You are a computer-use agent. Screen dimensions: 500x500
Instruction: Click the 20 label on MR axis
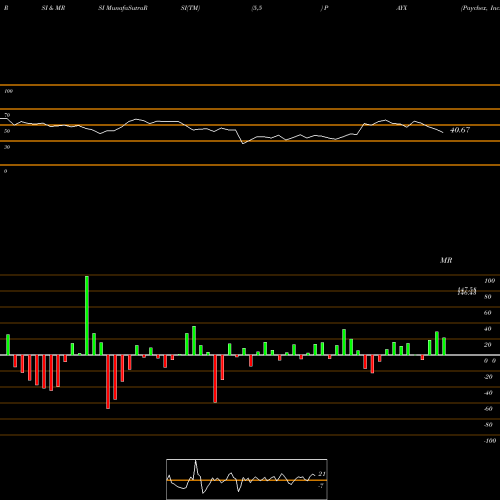coord(488,345)
